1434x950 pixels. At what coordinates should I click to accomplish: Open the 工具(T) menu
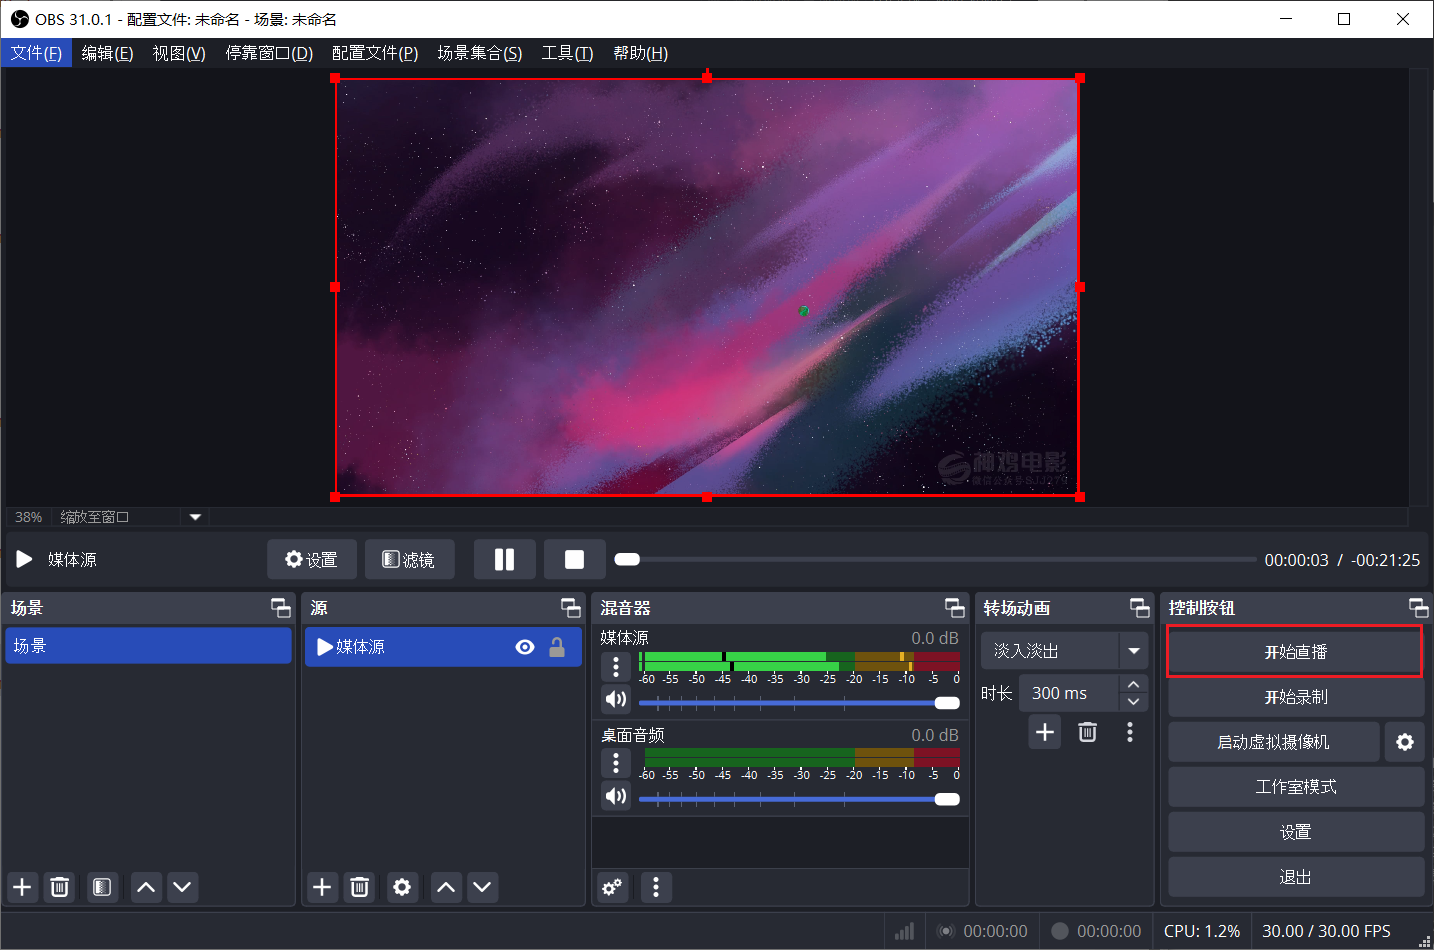coord(567,53)
